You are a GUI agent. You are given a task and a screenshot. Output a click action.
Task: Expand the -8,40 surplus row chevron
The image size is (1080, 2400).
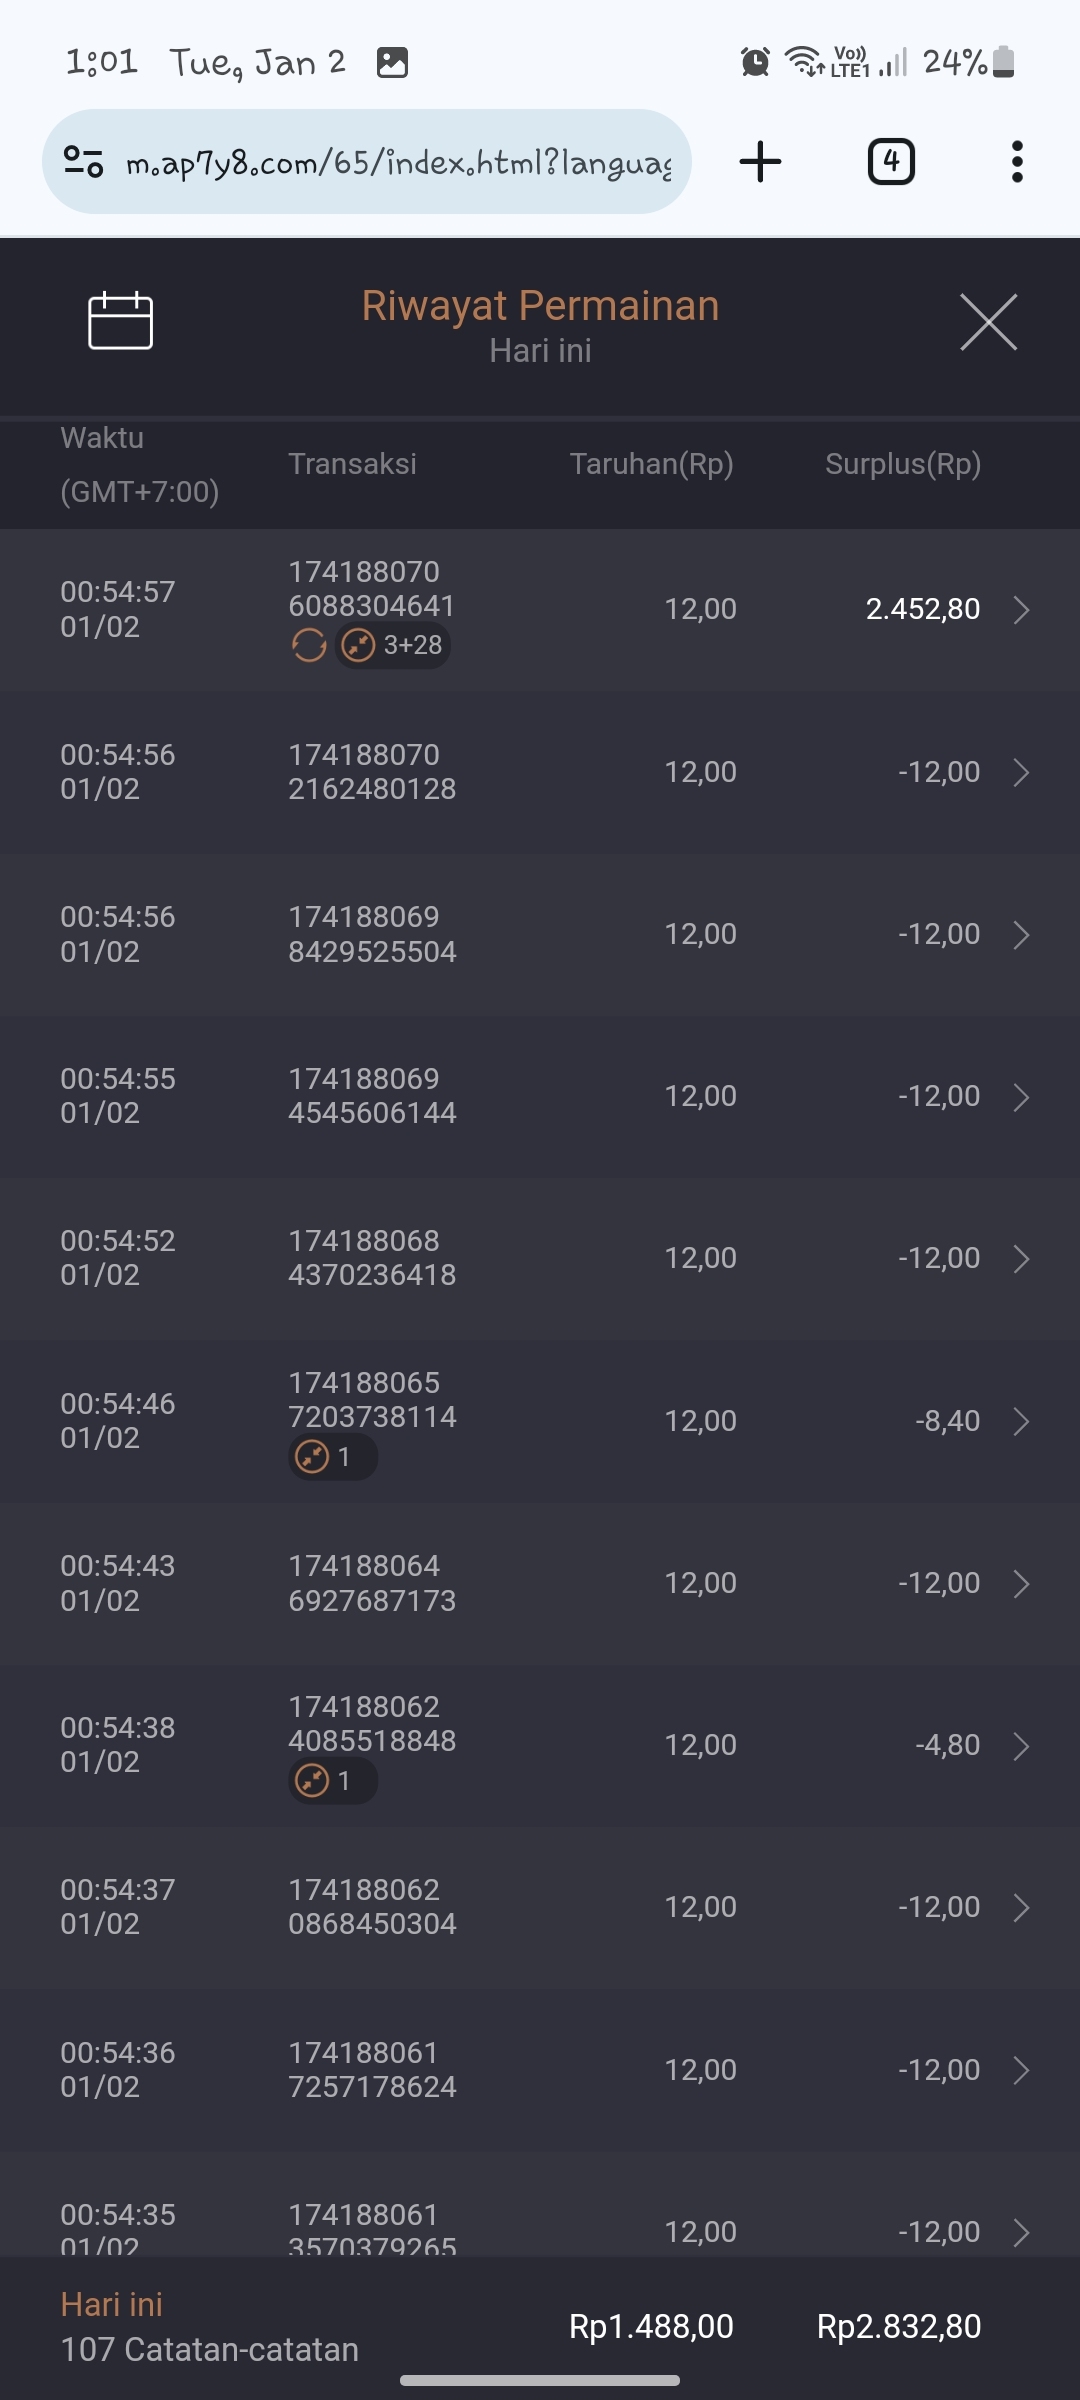(x=1021, y=1421)
